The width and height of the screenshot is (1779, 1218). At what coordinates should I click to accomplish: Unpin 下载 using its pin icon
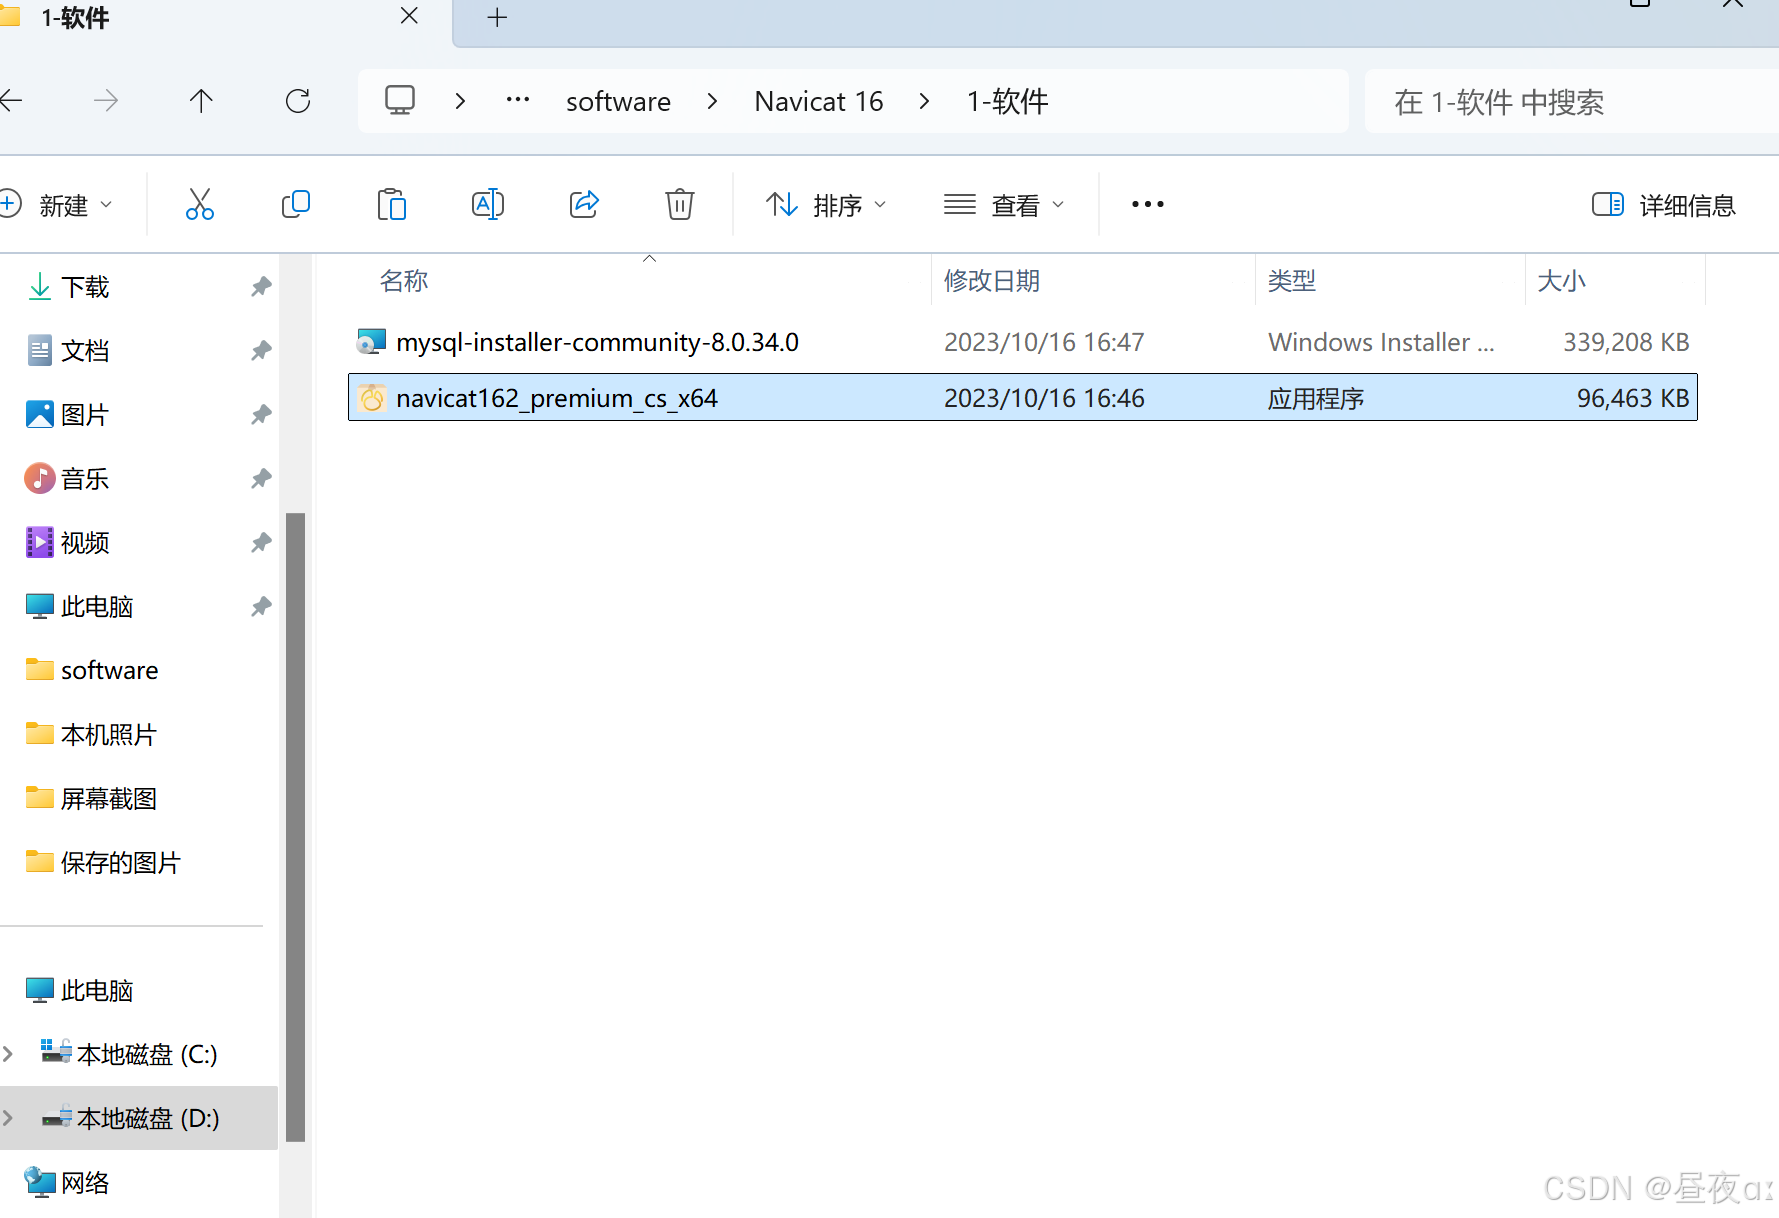point(261,287)
